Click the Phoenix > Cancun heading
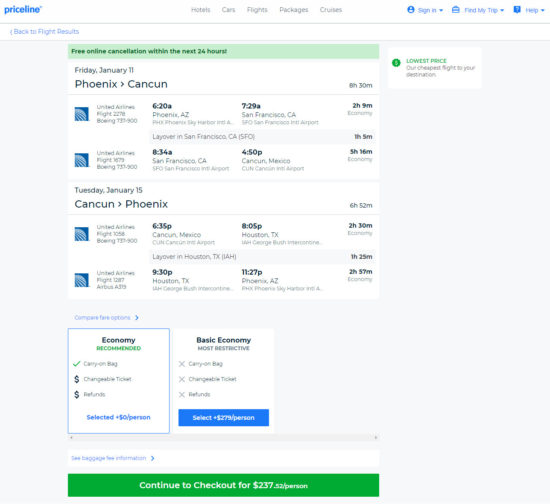Image resolution: width=550 pixels, height=504 pixels. (121, 84)
